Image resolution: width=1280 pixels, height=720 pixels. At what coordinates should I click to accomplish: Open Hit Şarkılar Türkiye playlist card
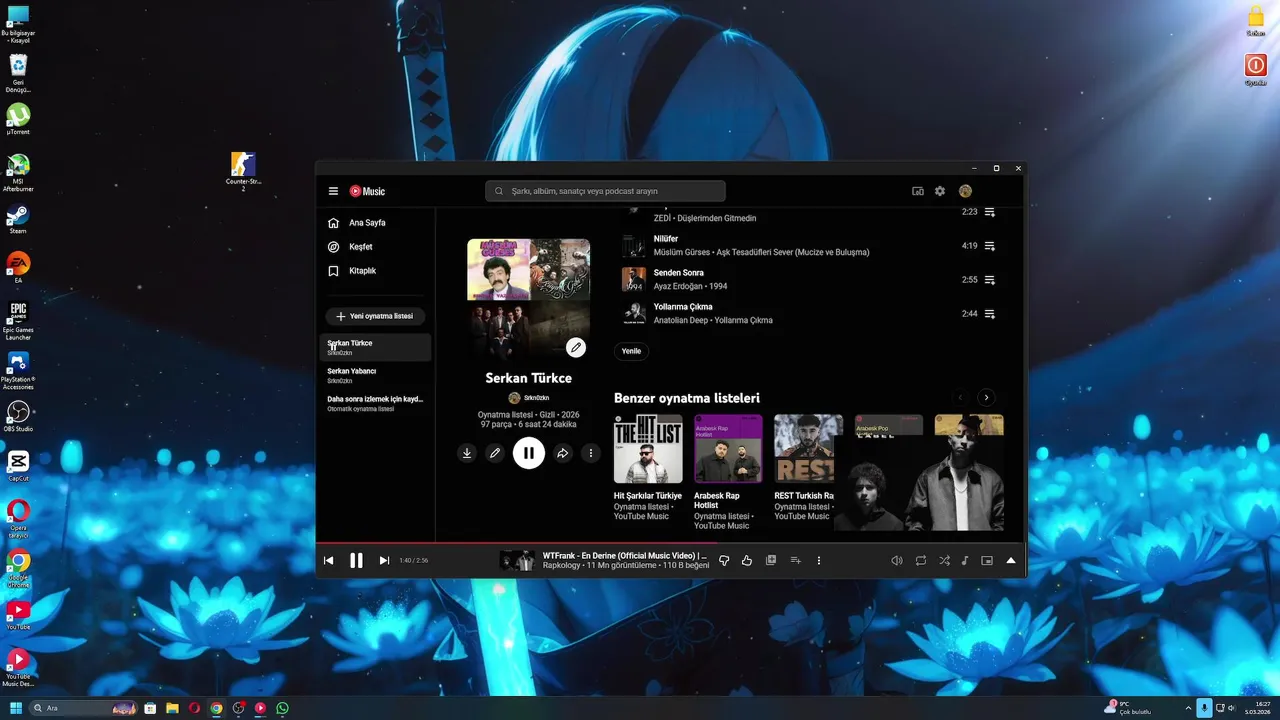point(648,466)
